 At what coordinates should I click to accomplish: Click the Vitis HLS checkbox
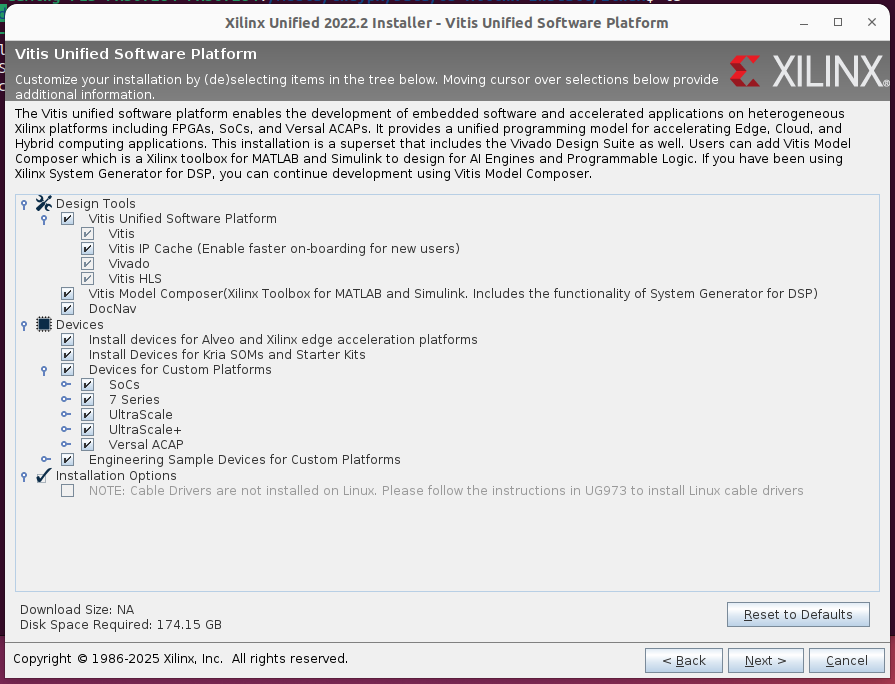pos(87,279)
